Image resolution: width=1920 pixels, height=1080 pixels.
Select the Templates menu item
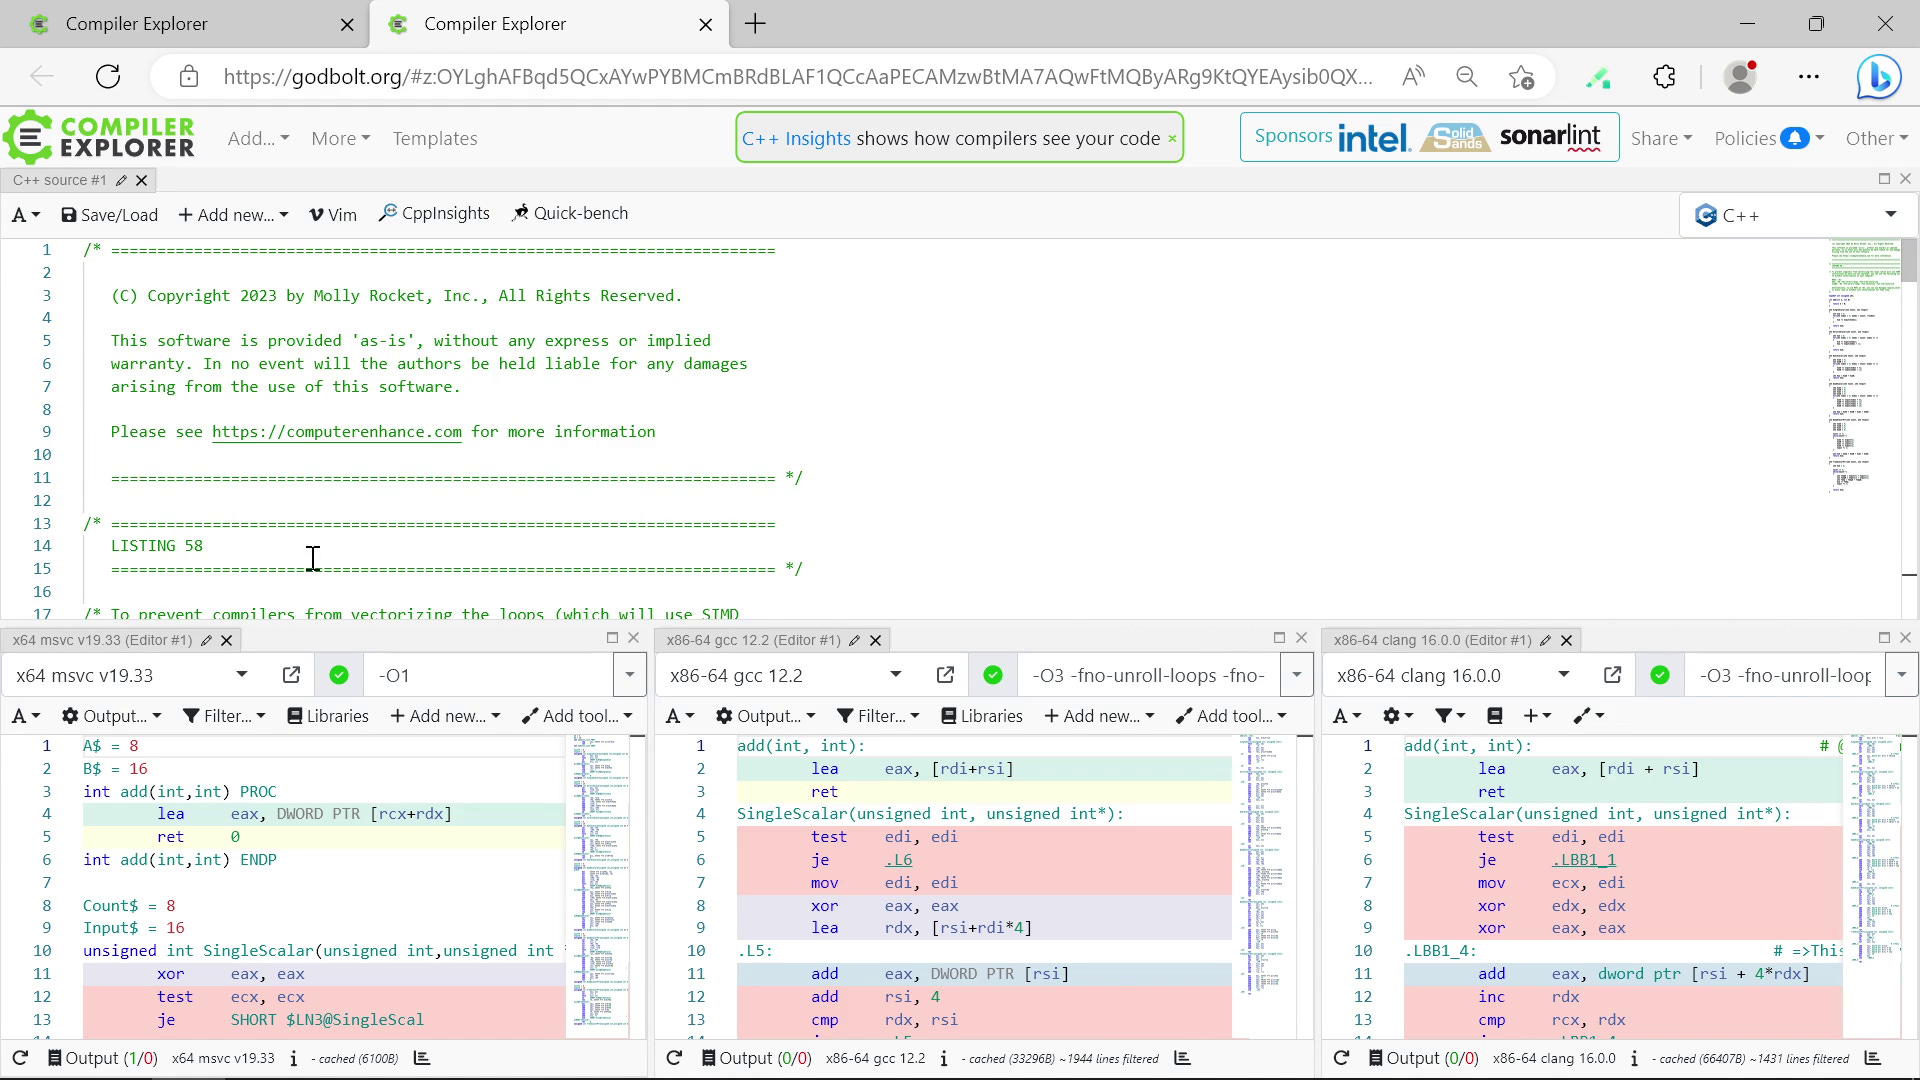(x=434, y=139)
